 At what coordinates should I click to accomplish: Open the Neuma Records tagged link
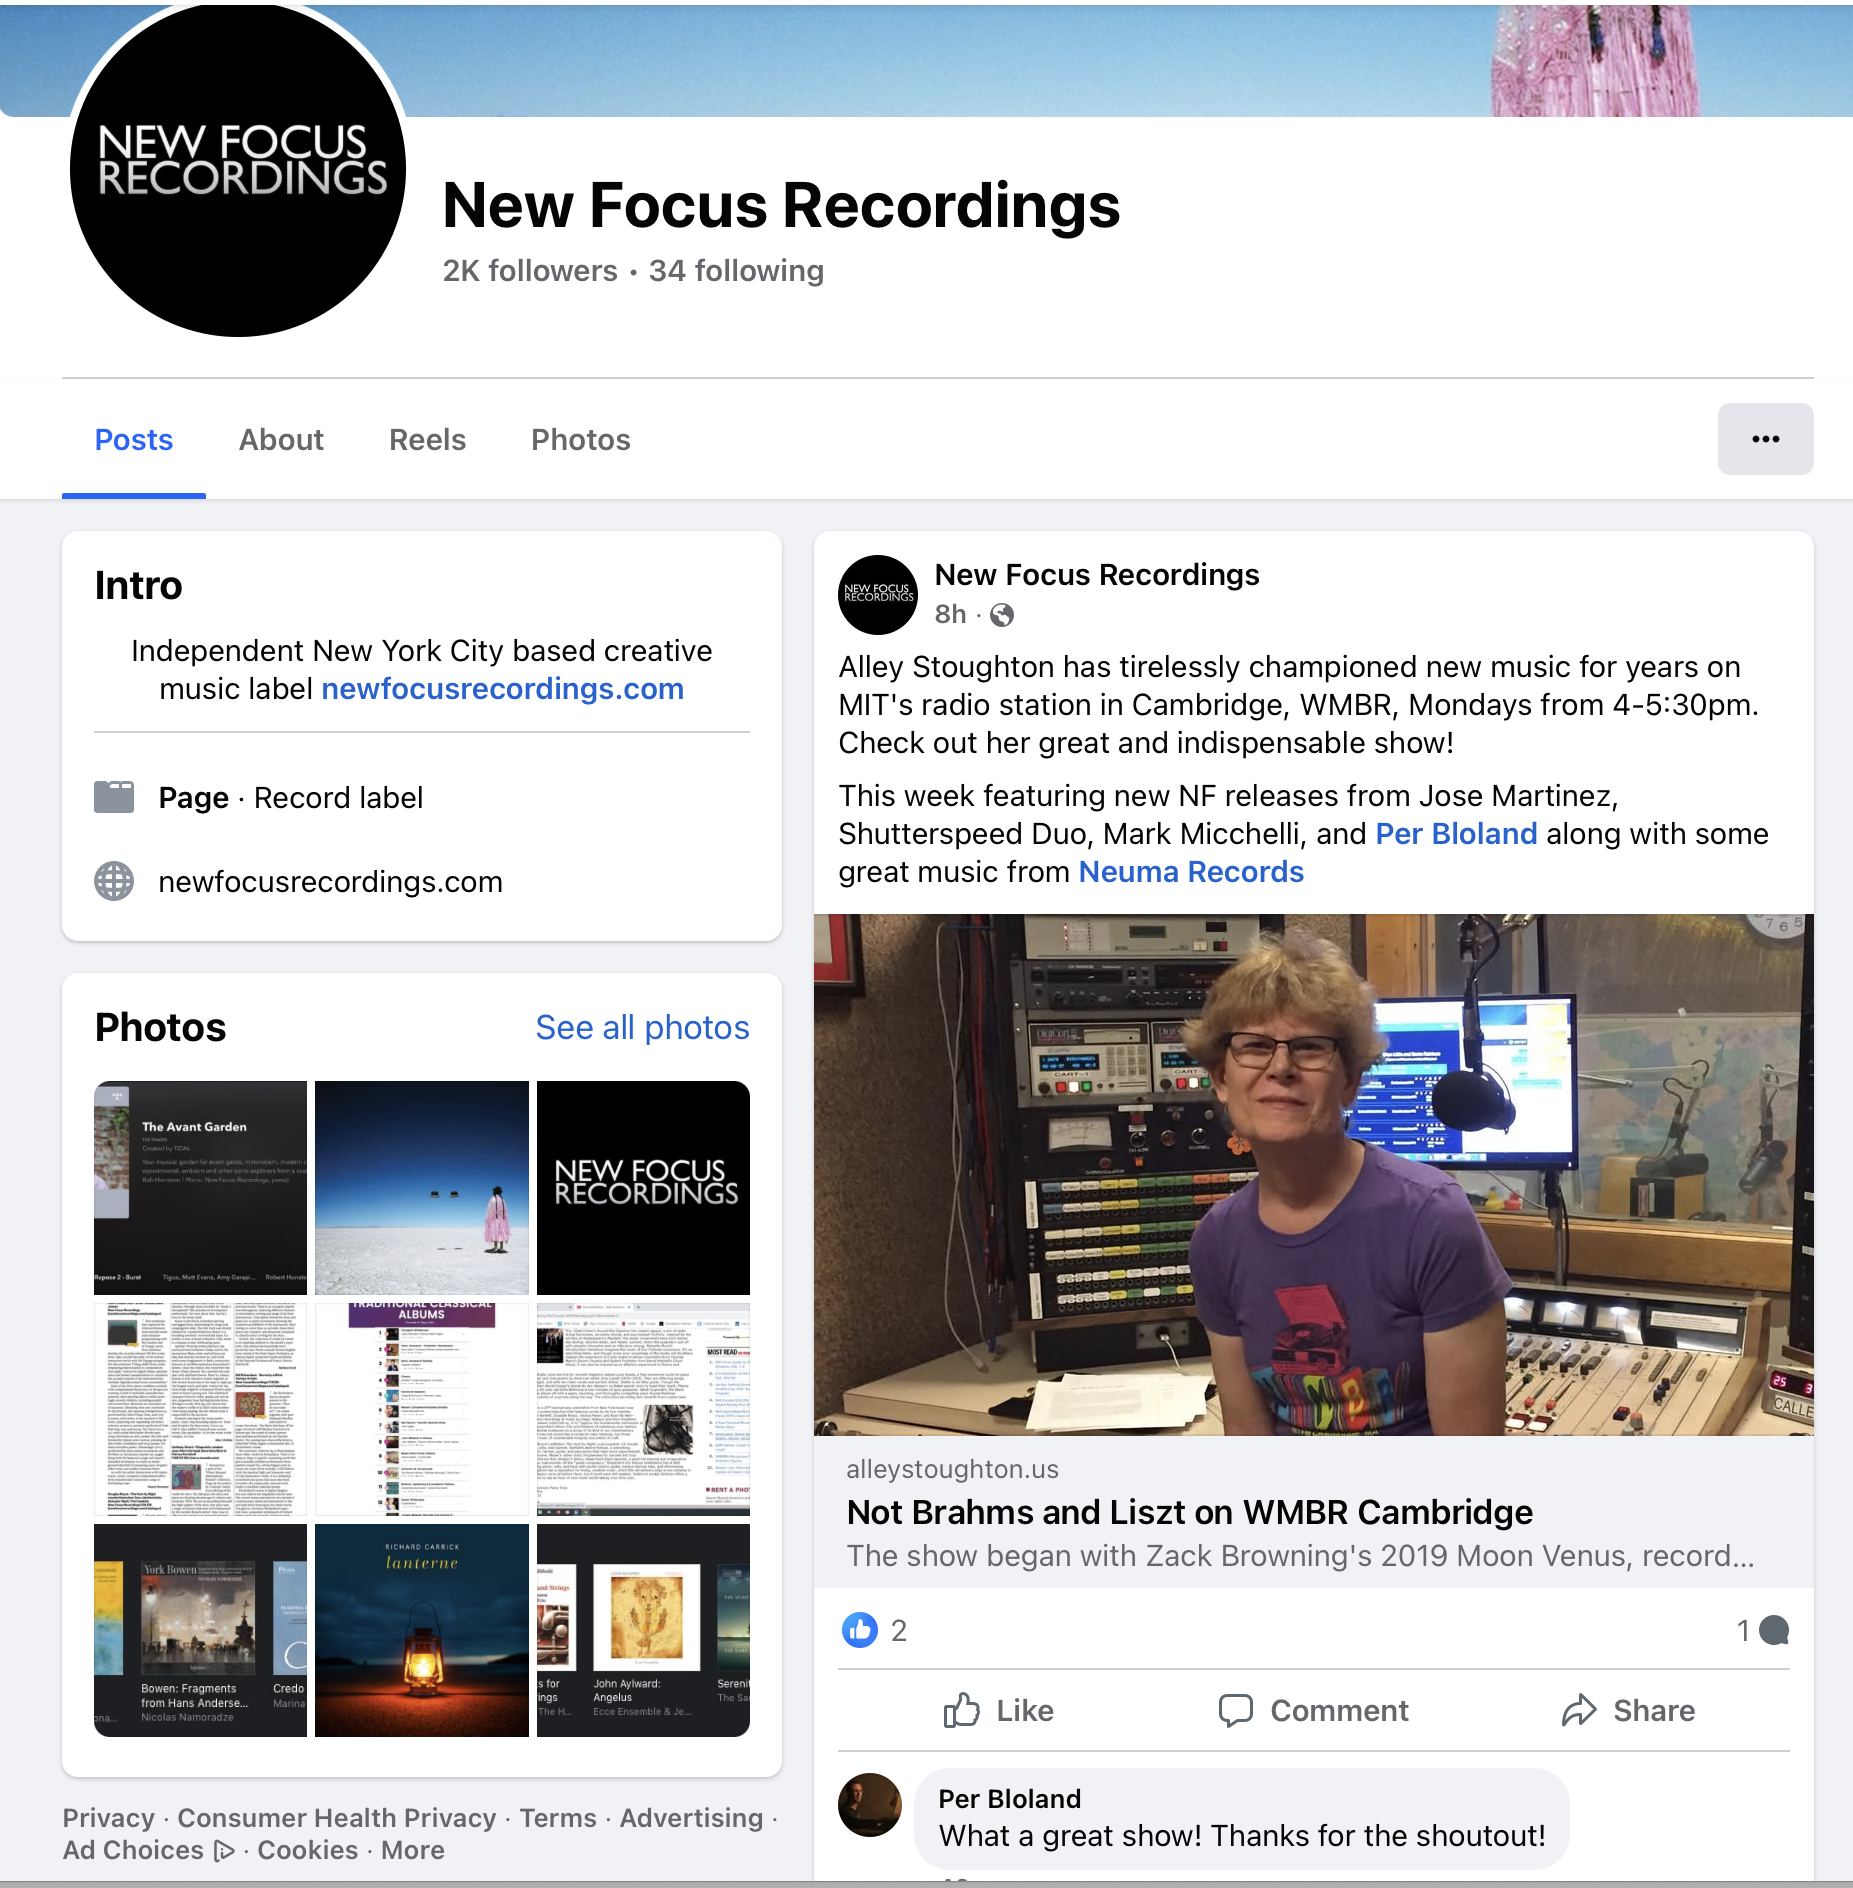(x=1190, y=872)
